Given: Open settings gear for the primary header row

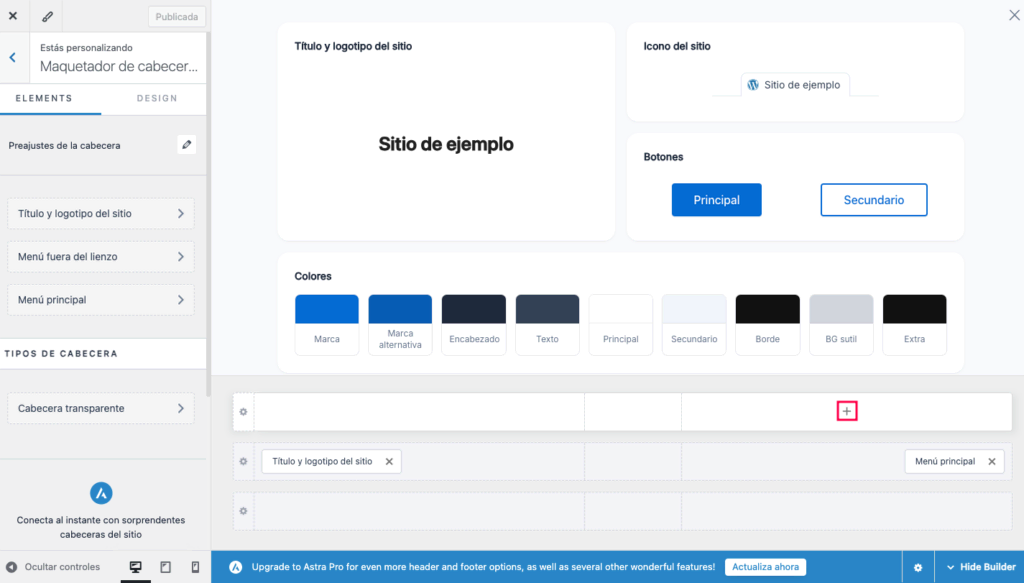Looking at the screenshot, I should pyautogui.click(x=243, y=462).
